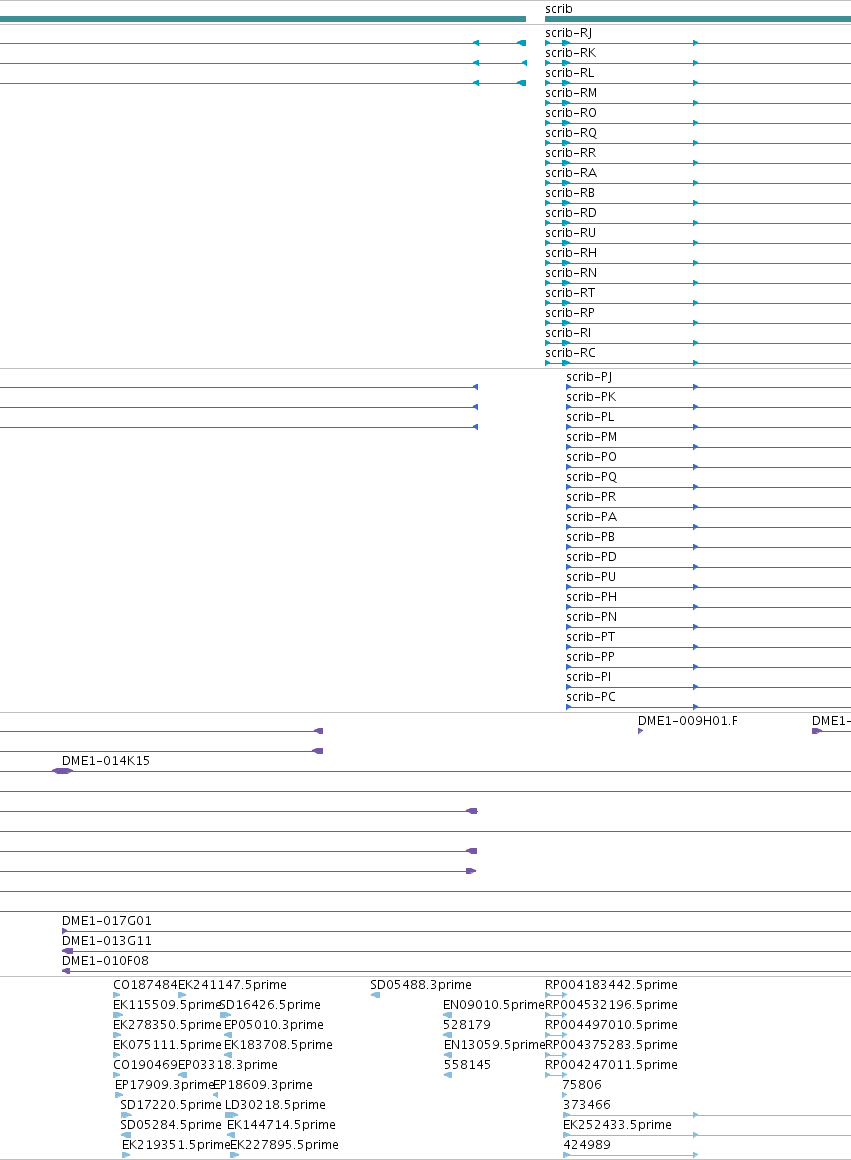Click transcript scrib-RR
851x1160 pixels.
pos(571,152)
